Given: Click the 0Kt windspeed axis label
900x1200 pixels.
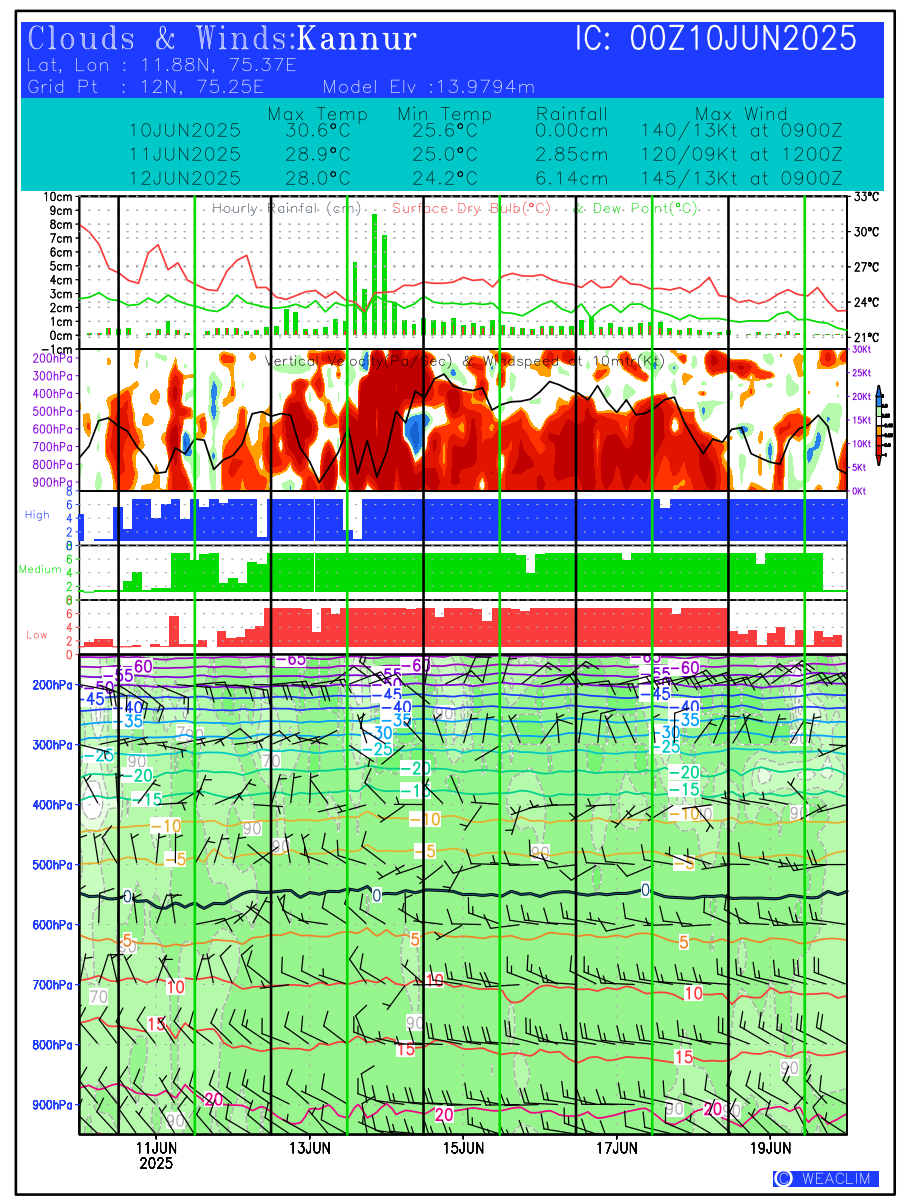Looking at the screenshot, I should [x=860, y=491].
